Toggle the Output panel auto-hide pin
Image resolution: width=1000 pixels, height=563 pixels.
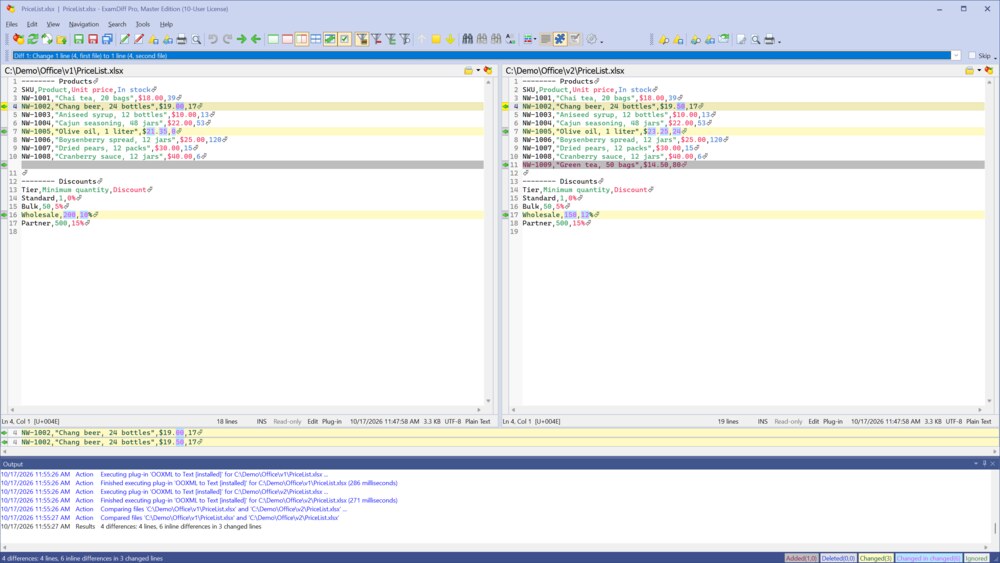tap(984, 464)
